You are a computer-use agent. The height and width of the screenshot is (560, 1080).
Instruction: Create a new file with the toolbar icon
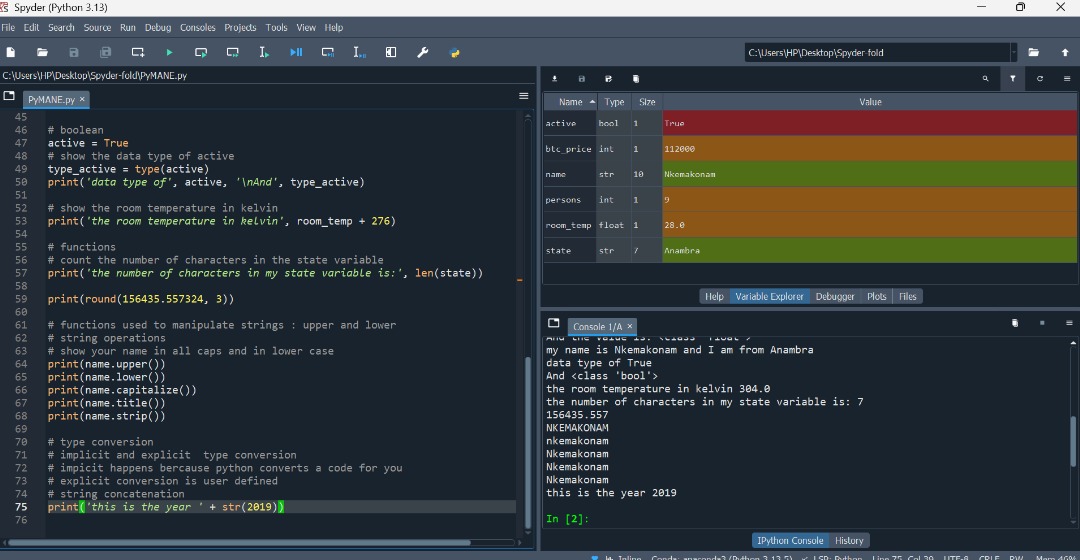pyautogui.click(x=10, y=52)
